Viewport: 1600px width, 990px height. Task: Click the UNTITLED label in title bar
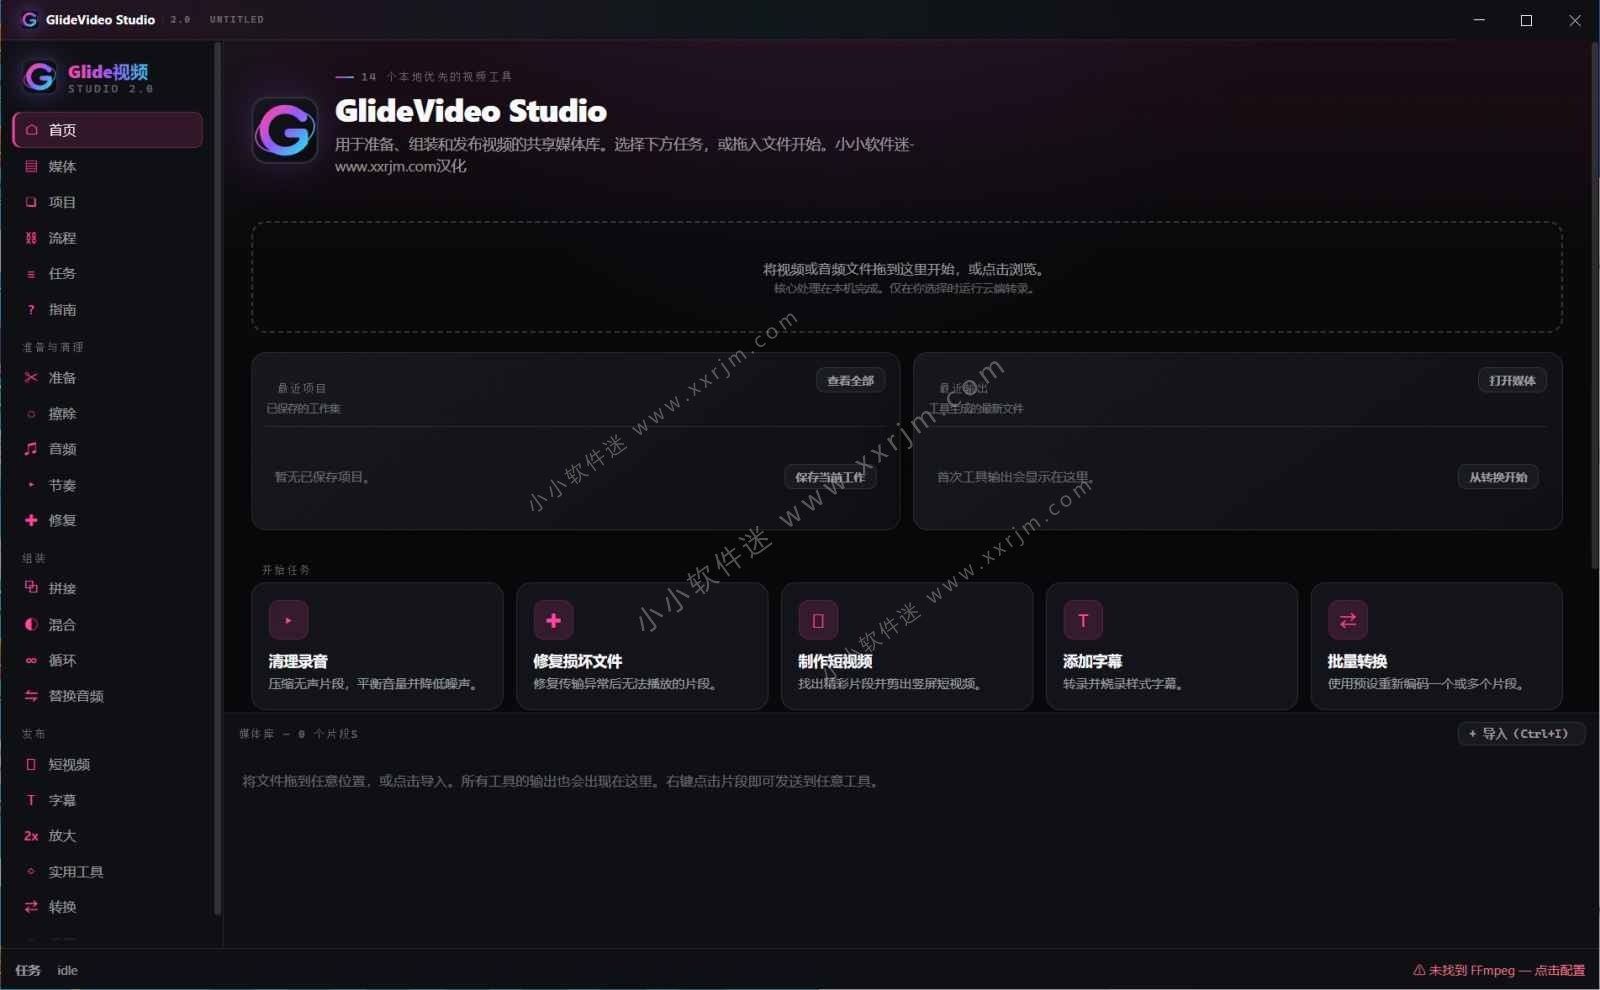(x=237, y=19)
